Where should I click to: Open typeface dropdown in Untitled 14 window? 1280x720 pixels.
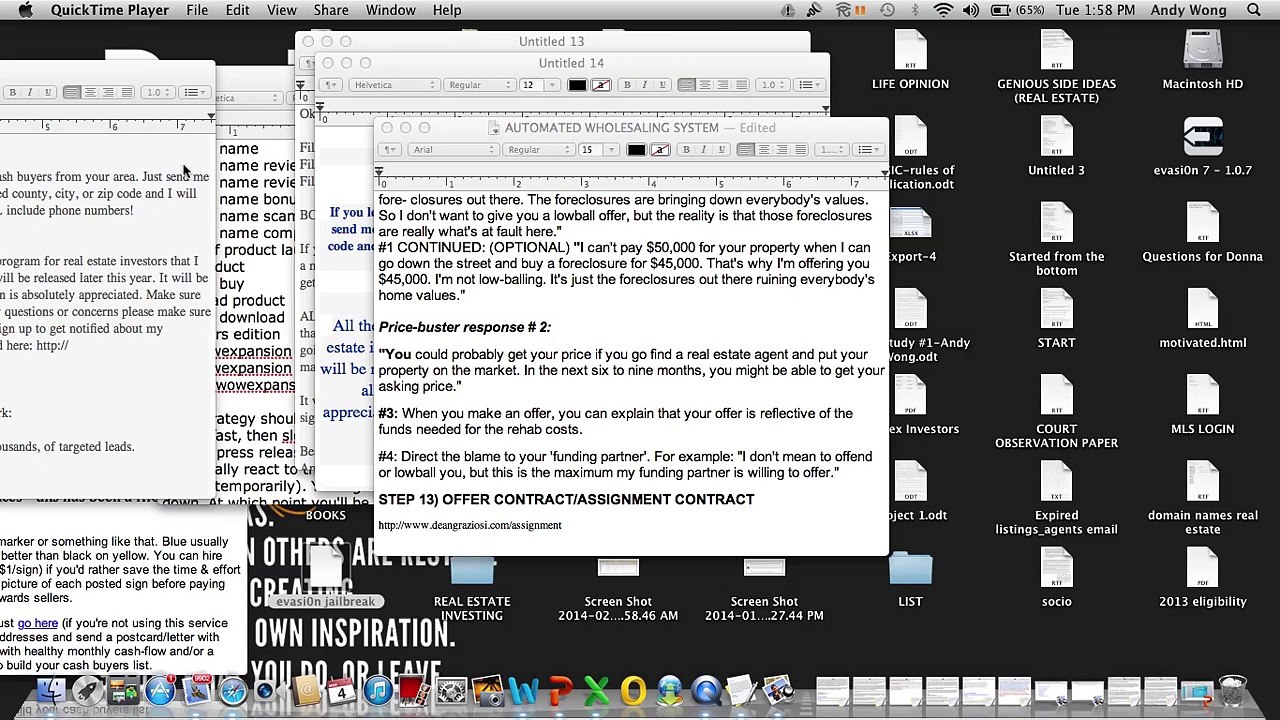coord(479,85)
